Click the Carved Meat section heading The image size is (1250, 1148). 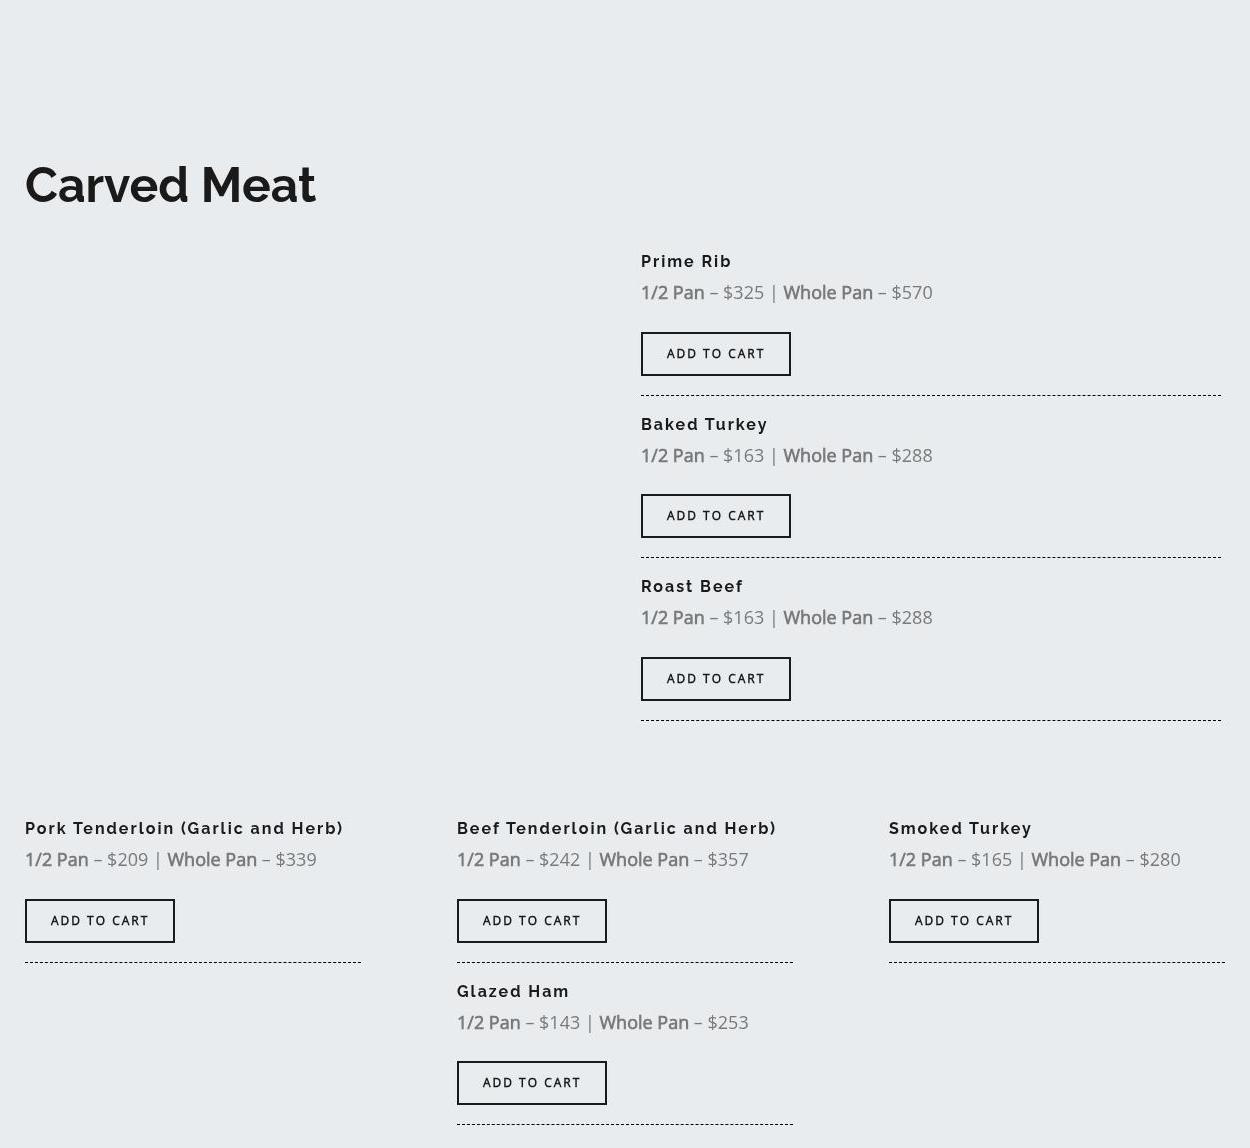[170, 186]
